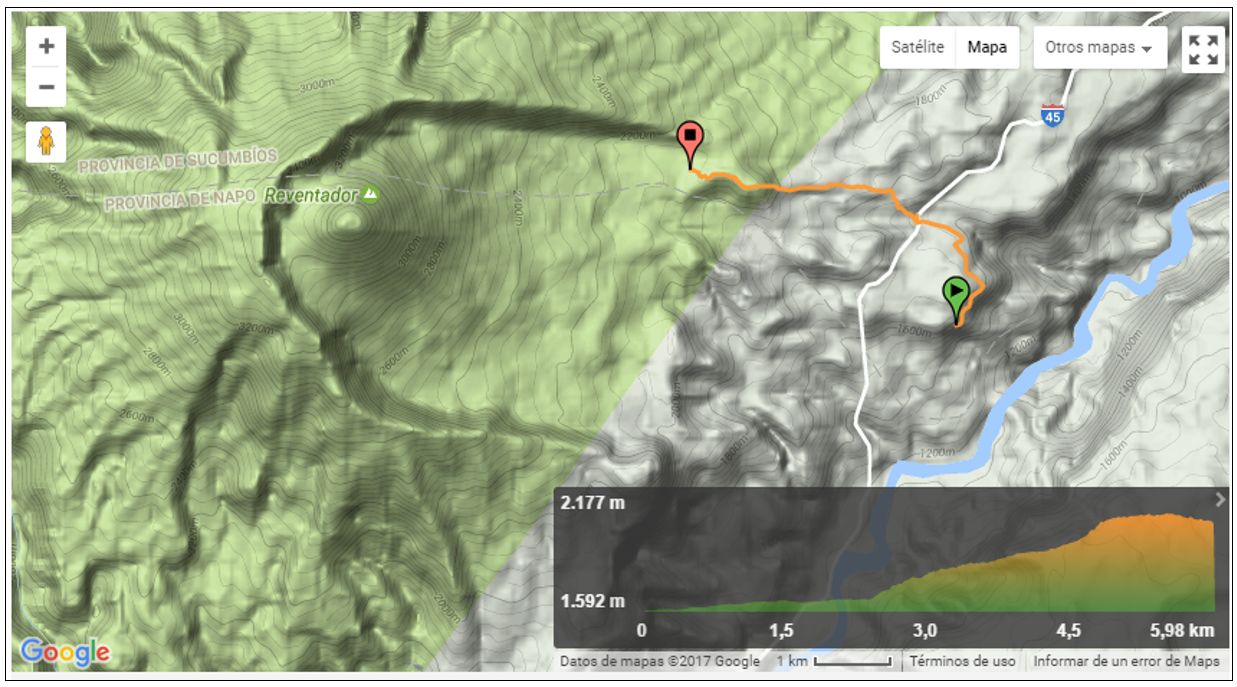Click the 1 km scale bar

coord(834,662)
